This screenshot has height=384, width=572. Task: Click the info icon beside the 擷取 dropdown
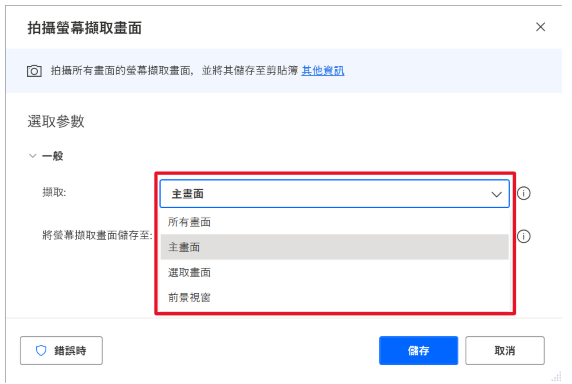pos(523,193)
